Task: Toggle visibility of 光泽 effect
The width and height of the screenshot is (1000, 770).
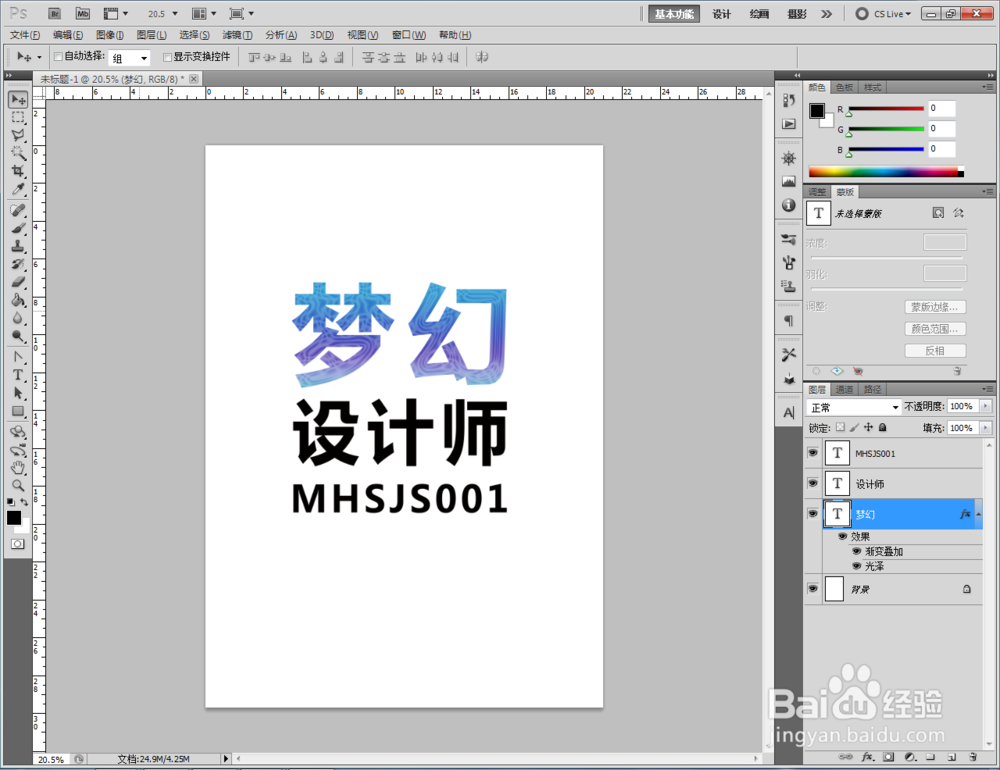Action: (857, 566)
